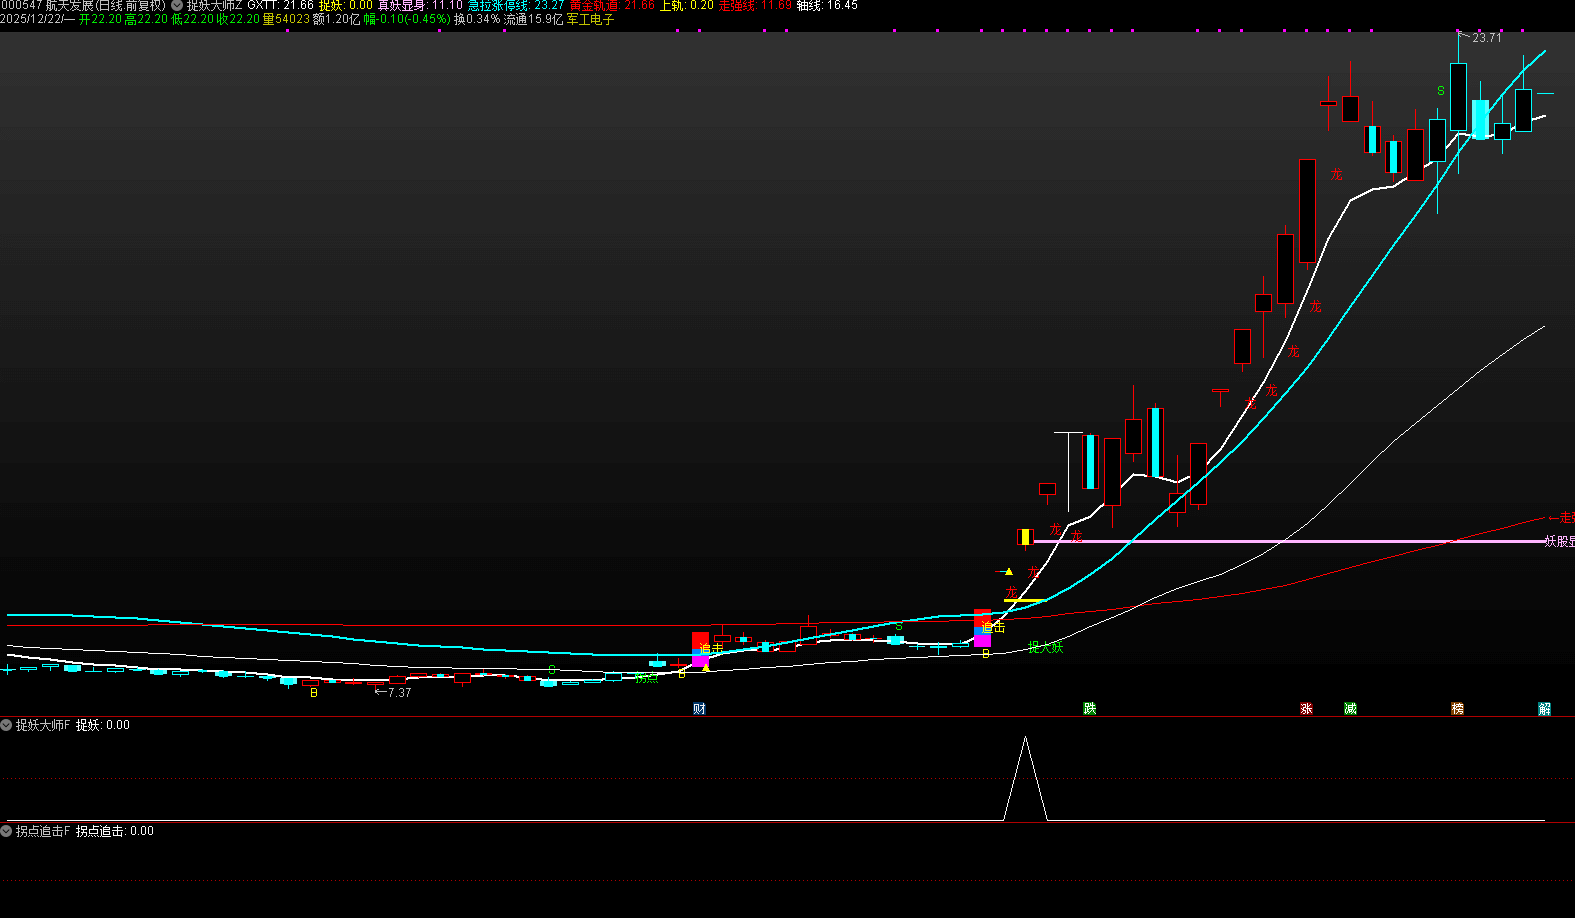Click the yellow highlighted candle before the pink line
Screen dimensions: 1575x918
(1024, 537)
